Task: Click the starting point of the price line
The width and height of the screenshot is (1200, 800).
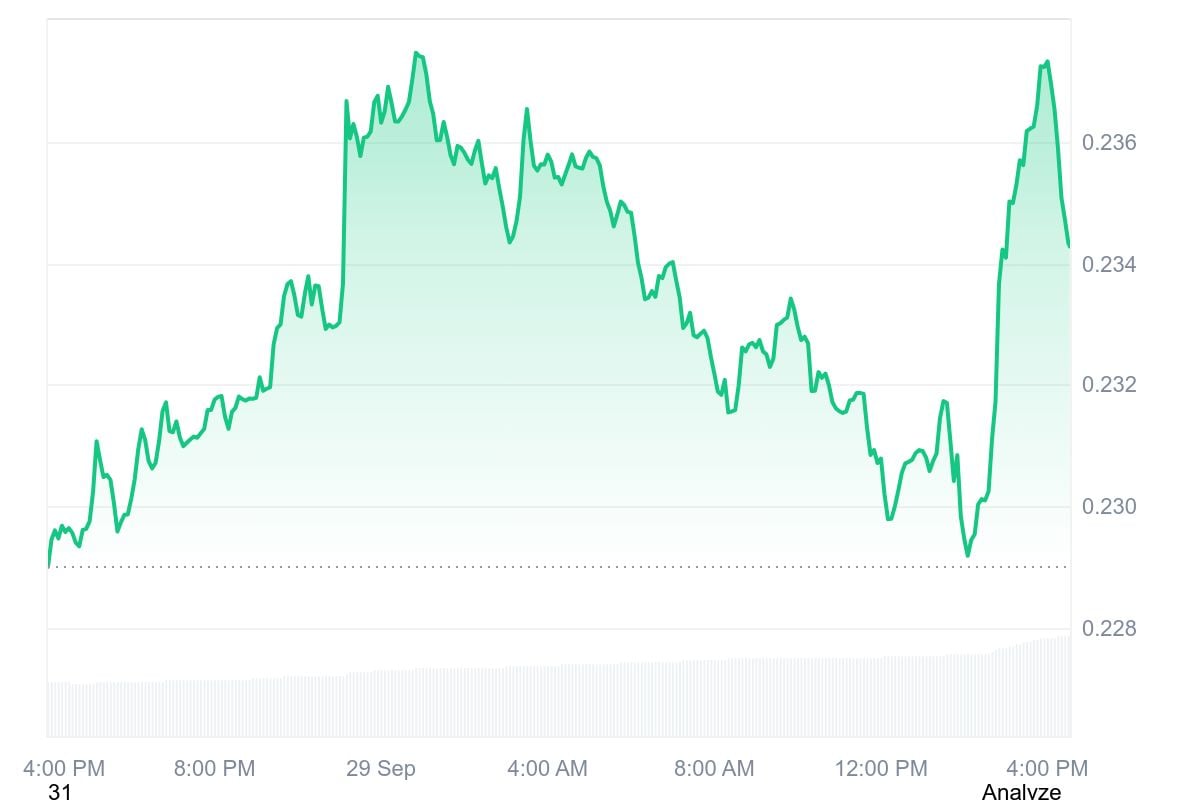Action: [x=48, y=566]
